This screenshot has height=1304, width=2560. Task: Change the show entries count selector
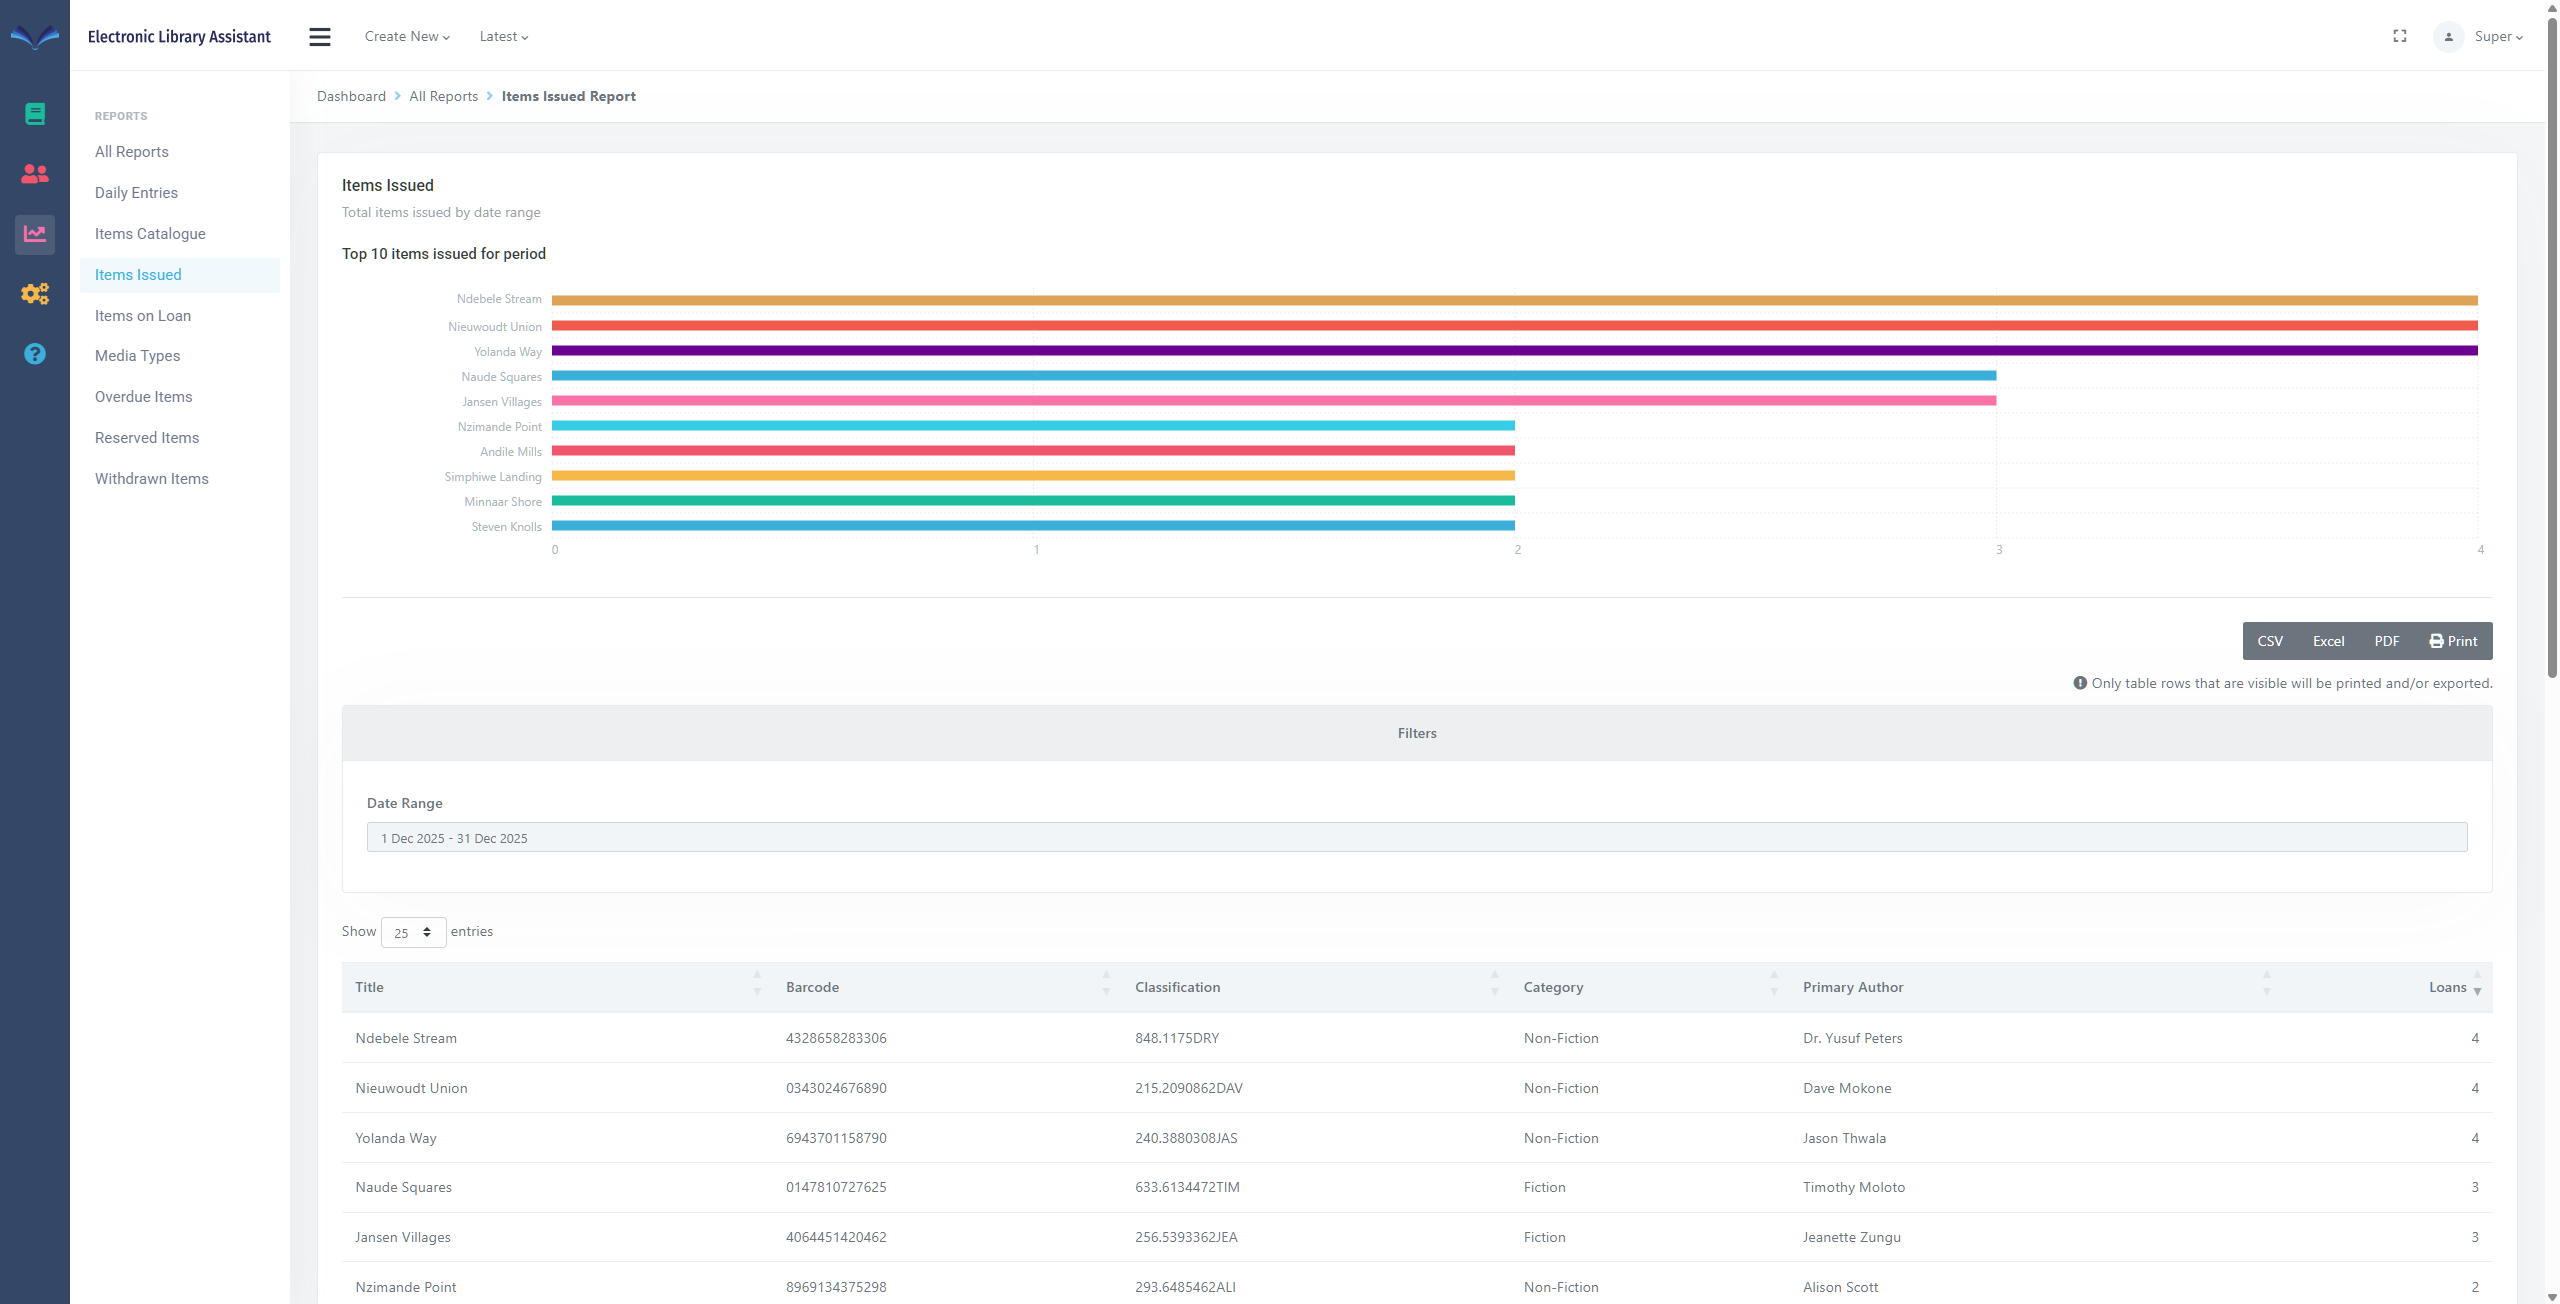[413, 932]
